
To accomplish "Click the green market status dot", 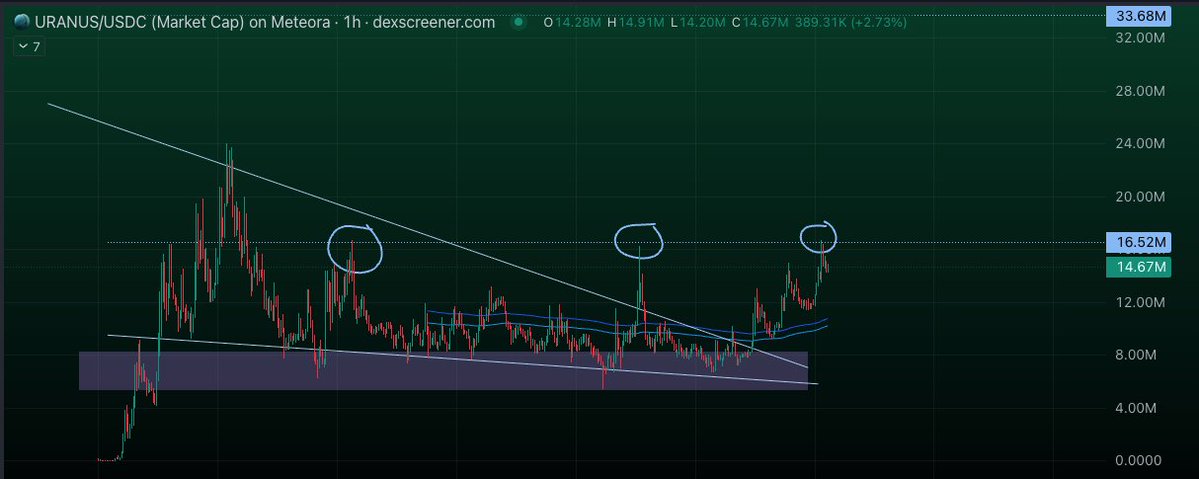I will coord(519,22).
